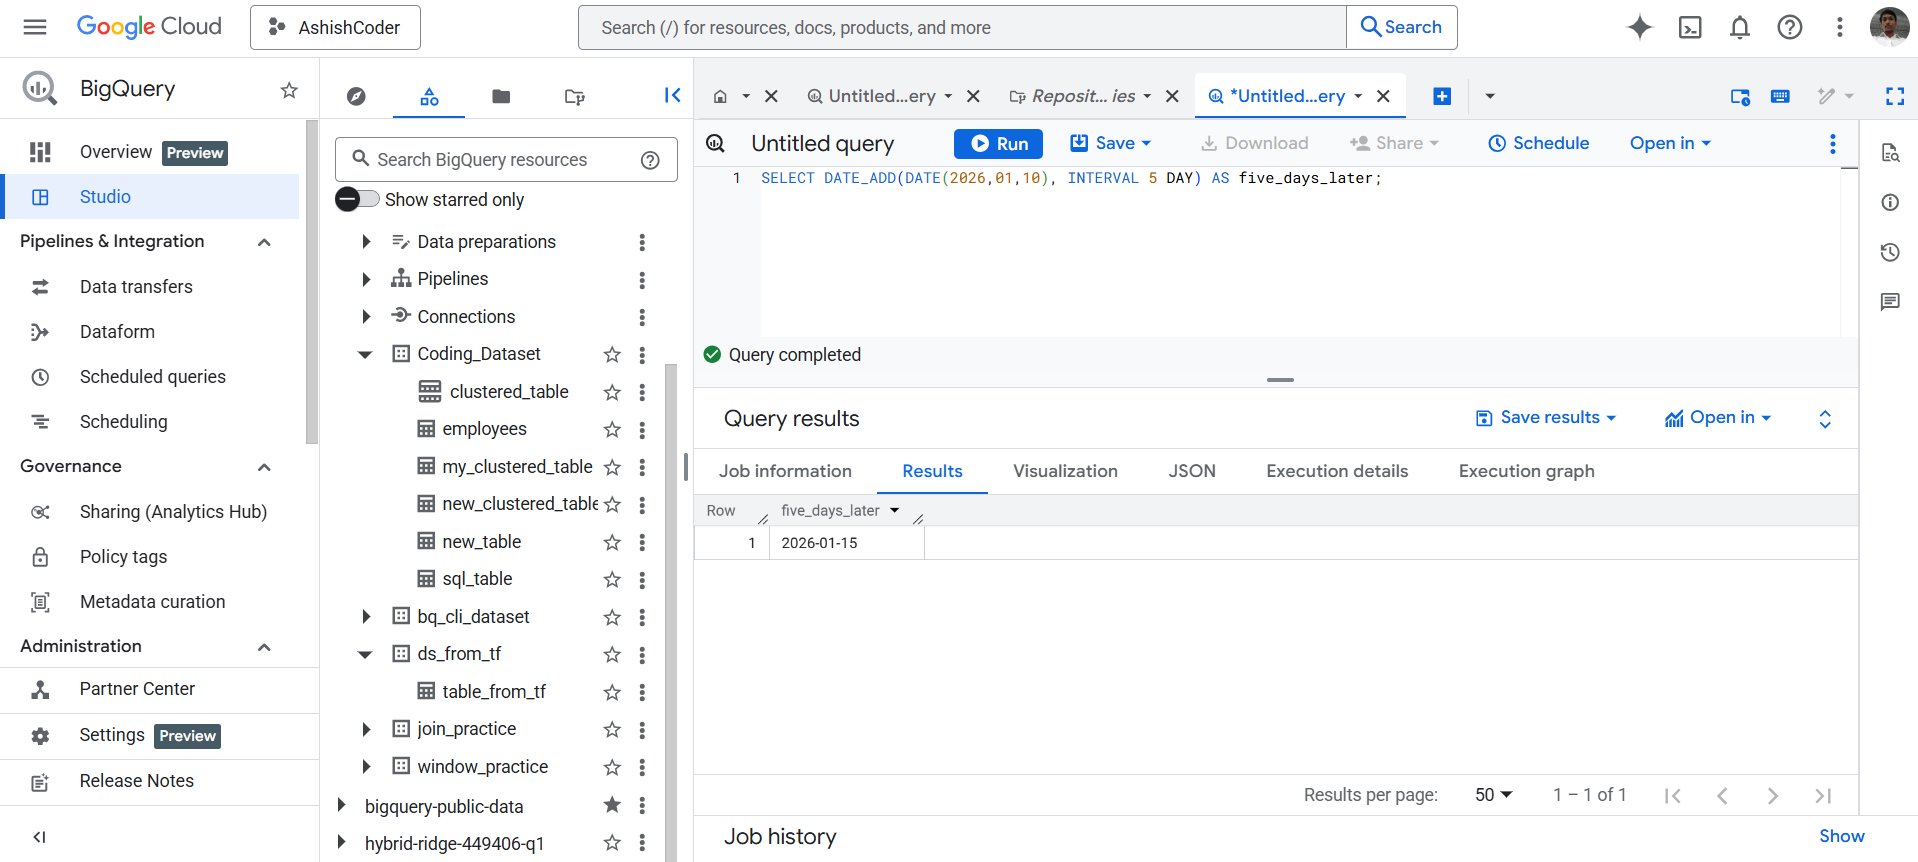The image size is (1918, 862).
Task: Open the main navigation hamburger menu
Action: pos(35,27)
